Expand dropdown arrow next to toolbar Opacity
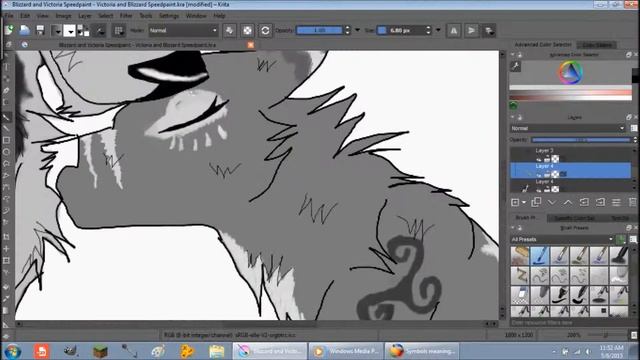Image resolution: width=640 pixels, height=360 pixels. (x=358, y=30)
